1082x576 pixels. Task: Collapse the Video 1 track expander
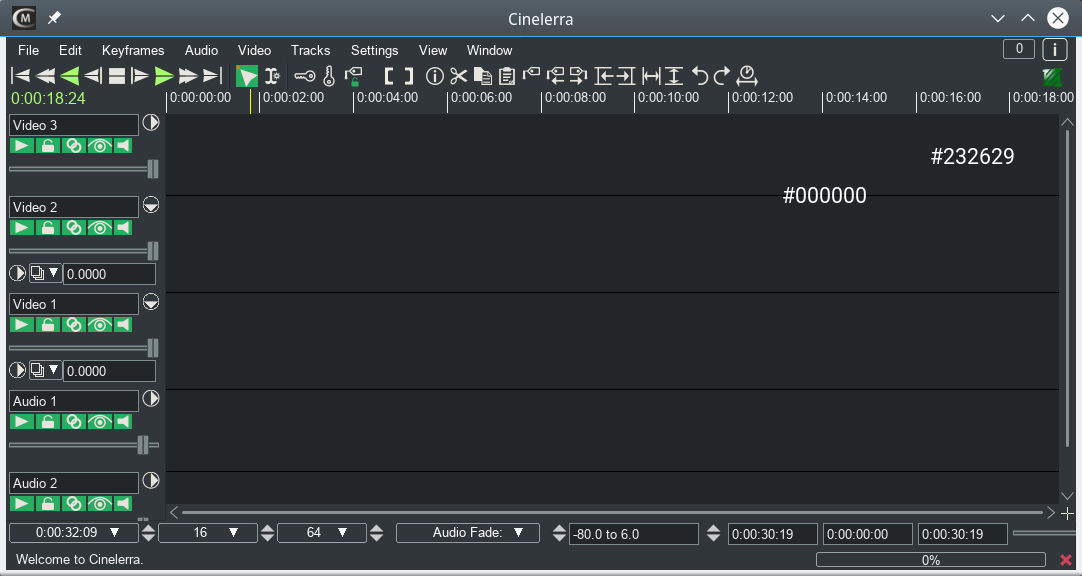coord(151,302)
